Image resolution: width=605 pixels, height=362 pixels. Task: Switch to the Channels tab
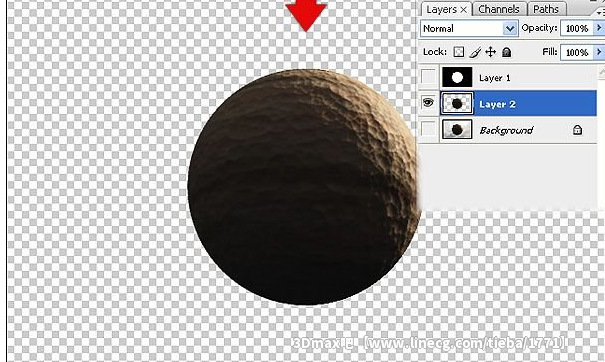(x=499, y=9)
